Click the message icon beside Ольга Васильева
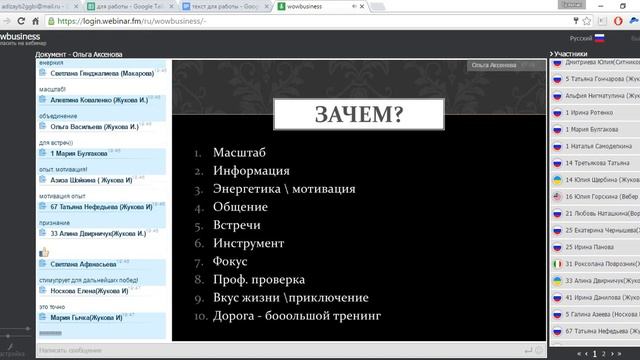The image size is (640, 360). [42, 126]
